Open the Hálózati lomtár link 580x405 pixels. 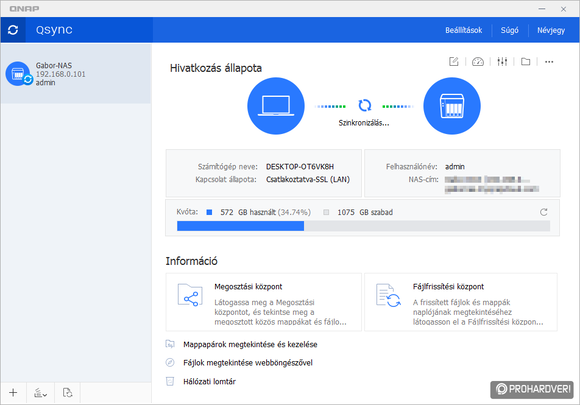(209, 382)
